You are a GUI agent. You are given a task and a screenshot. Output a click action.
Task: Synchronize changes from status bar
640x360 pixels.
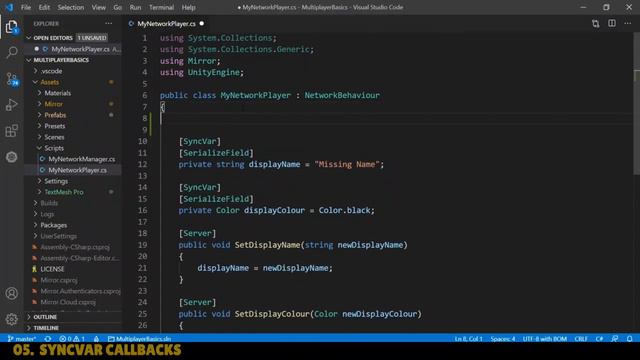tap(48, 339)
